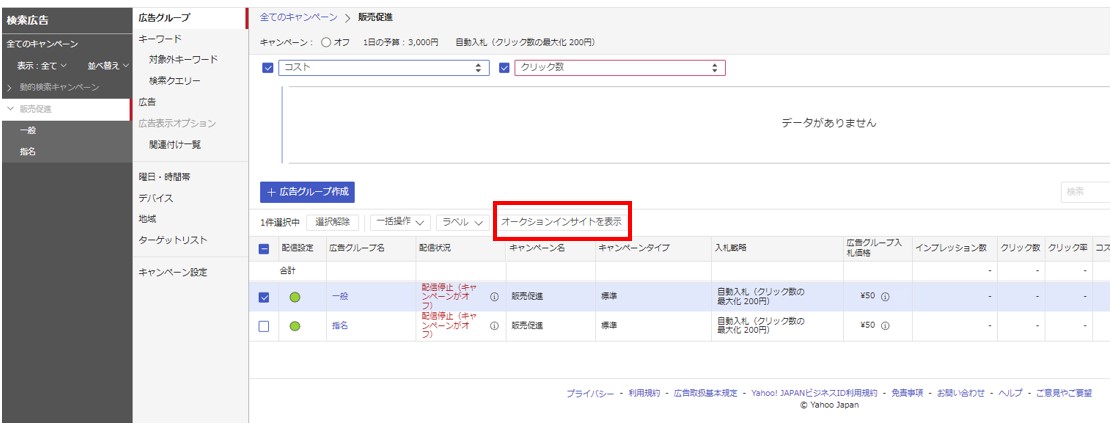The width and height of the screenshot is (1111, 425).
Task: Click 全てのキャンペーン breadcrumb link
Action: click(x=298, y=16)
